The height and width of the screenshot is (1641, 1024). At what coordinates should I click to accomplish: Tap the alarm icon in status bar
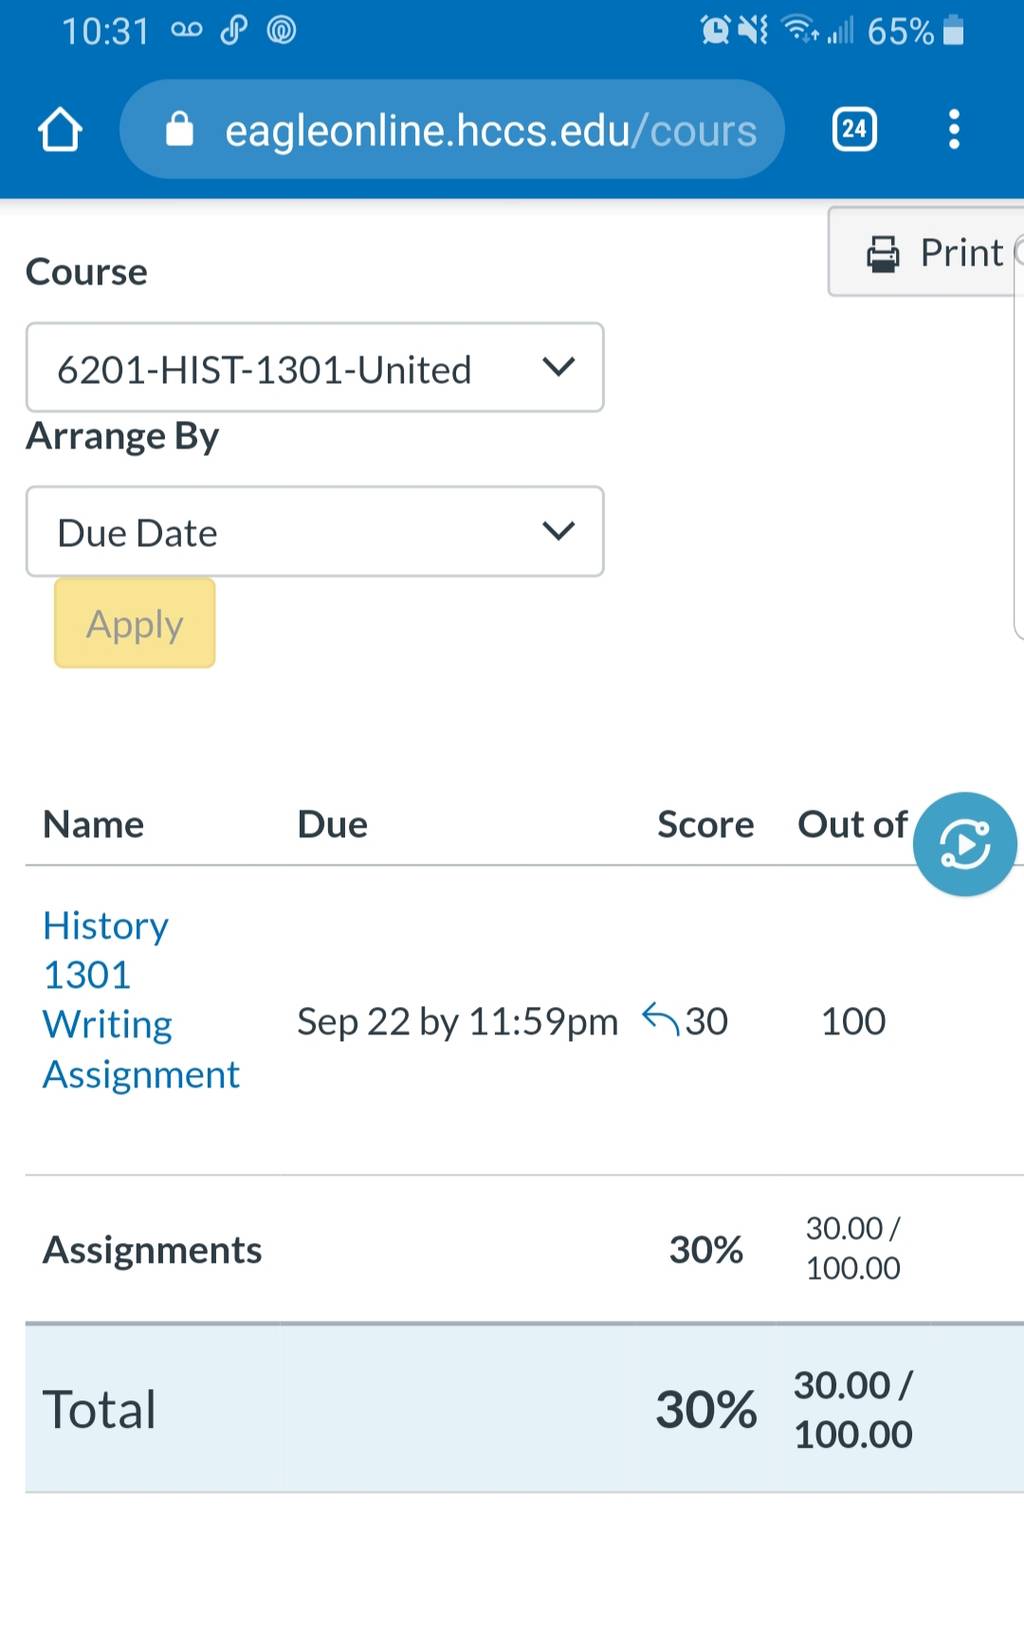pos(714,30)
